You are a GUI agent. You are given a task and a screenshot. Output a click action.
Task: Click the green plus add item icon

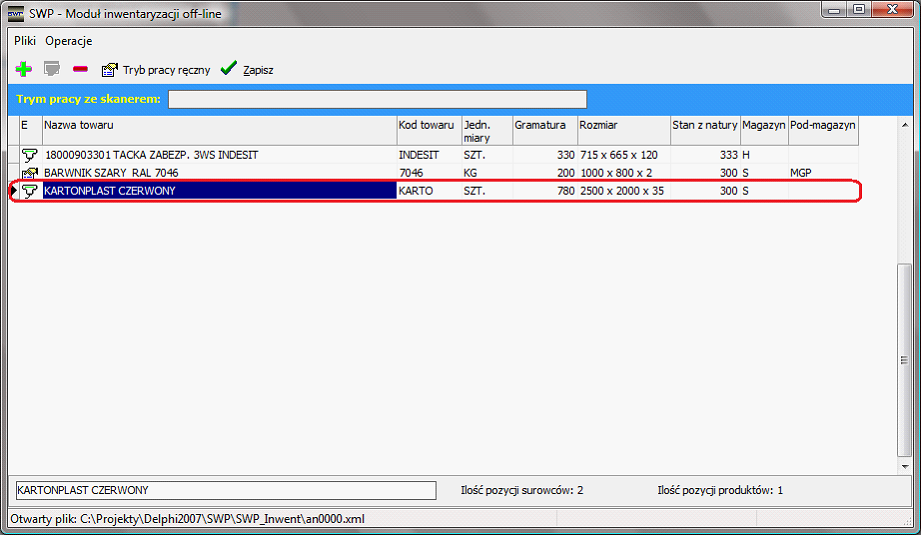click(x=23, y=70)
